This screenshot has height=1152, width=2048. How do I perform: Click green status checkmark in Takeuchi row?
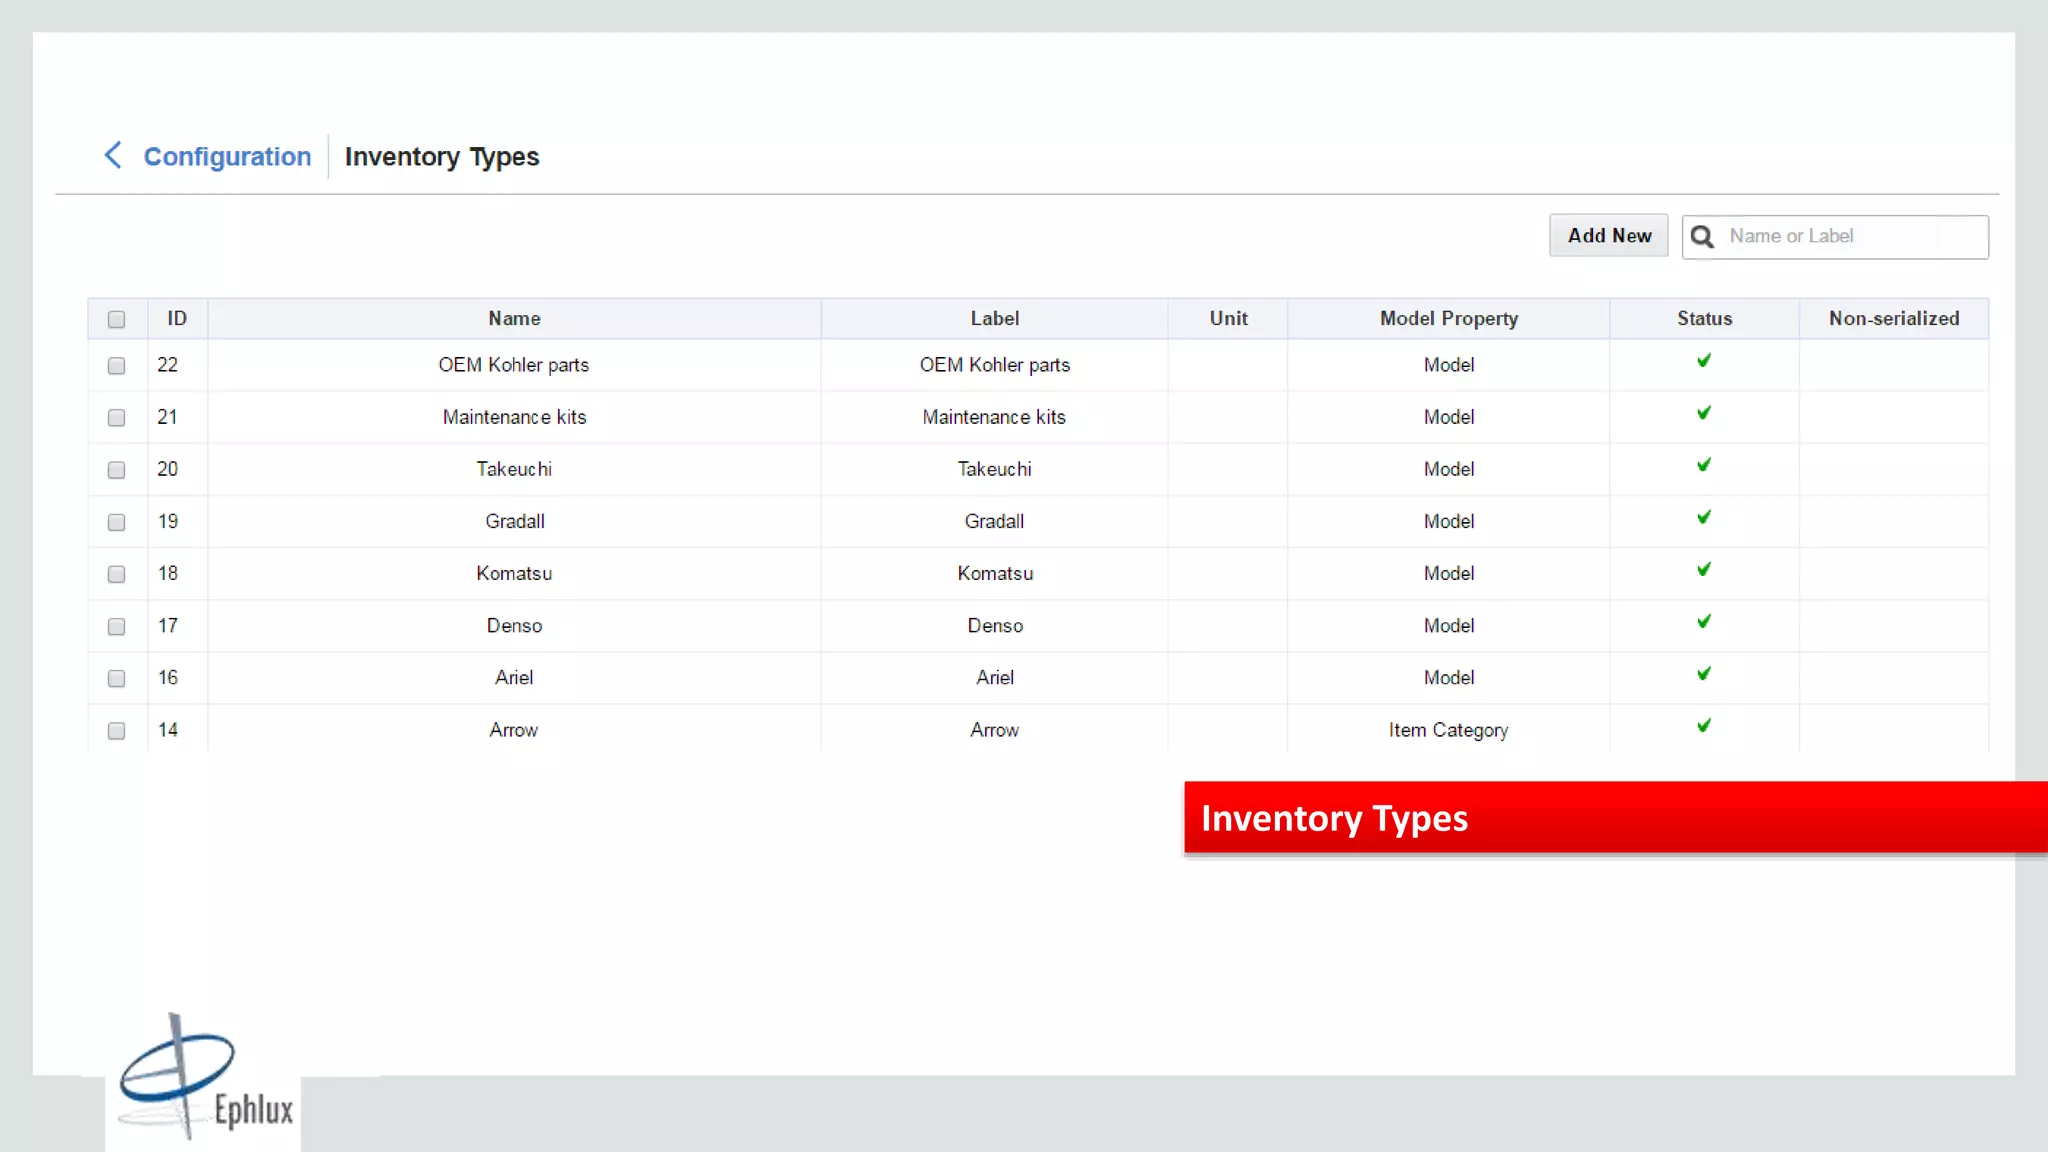pyautogui.click(x=1704, y=465)
